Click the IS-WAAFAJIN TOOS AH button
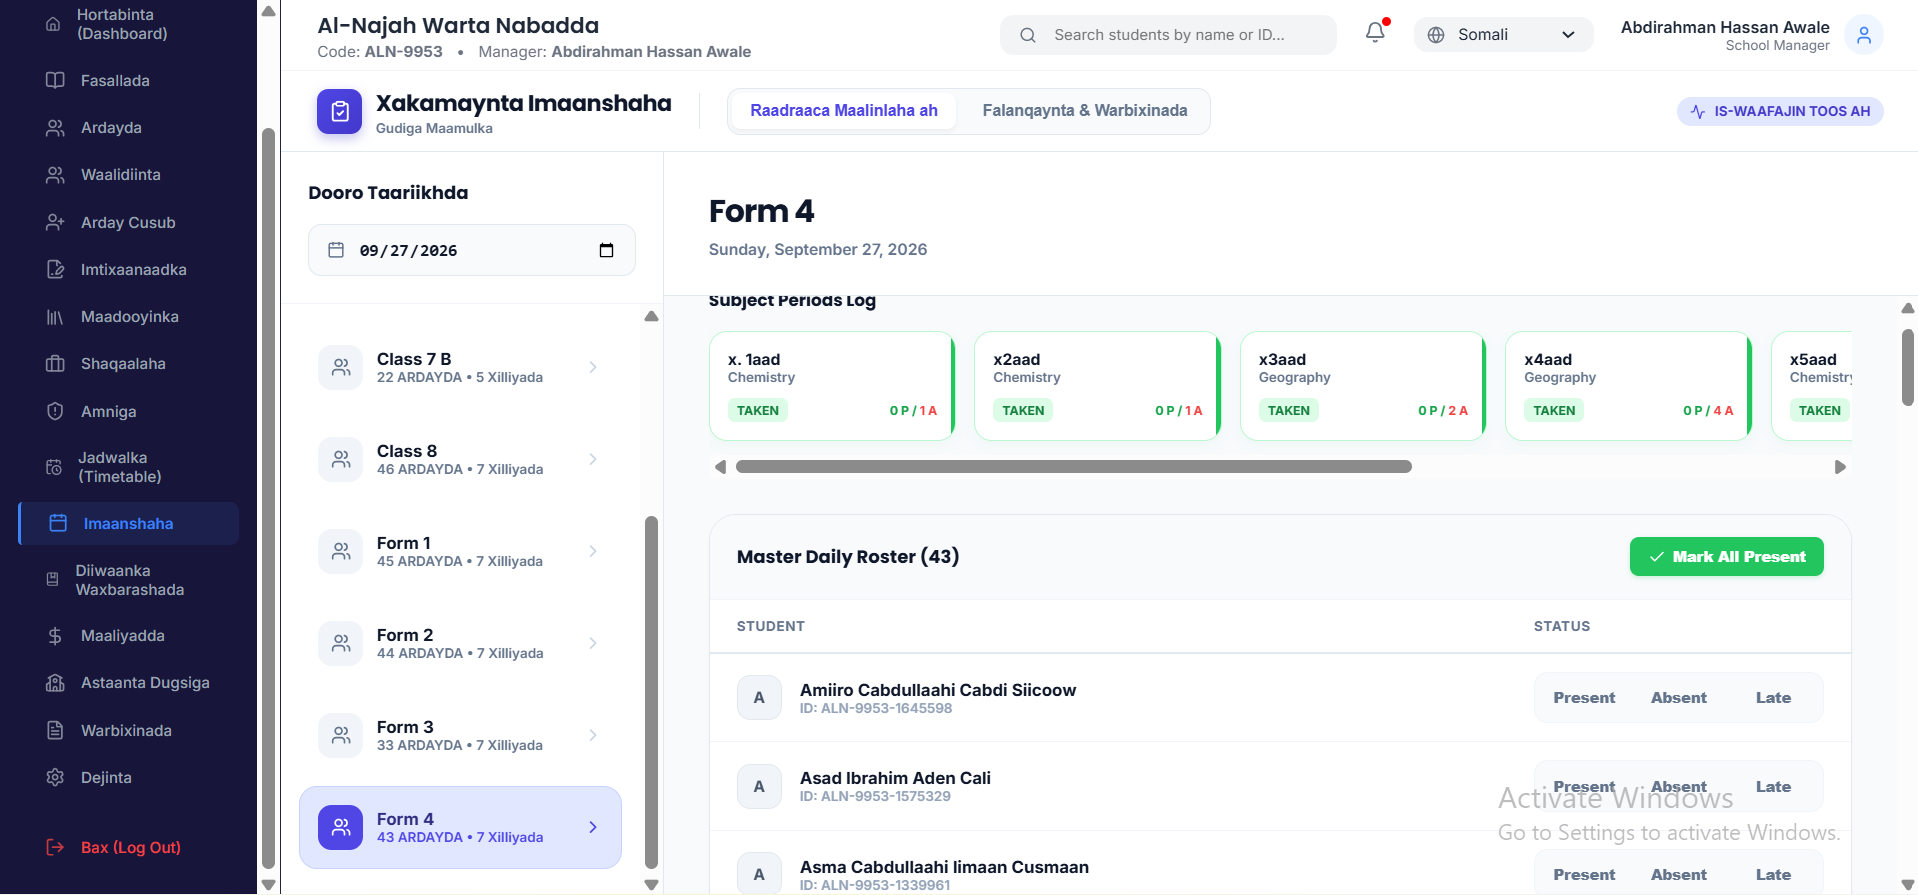1918x895 pixels. [x=1780, y=111]
